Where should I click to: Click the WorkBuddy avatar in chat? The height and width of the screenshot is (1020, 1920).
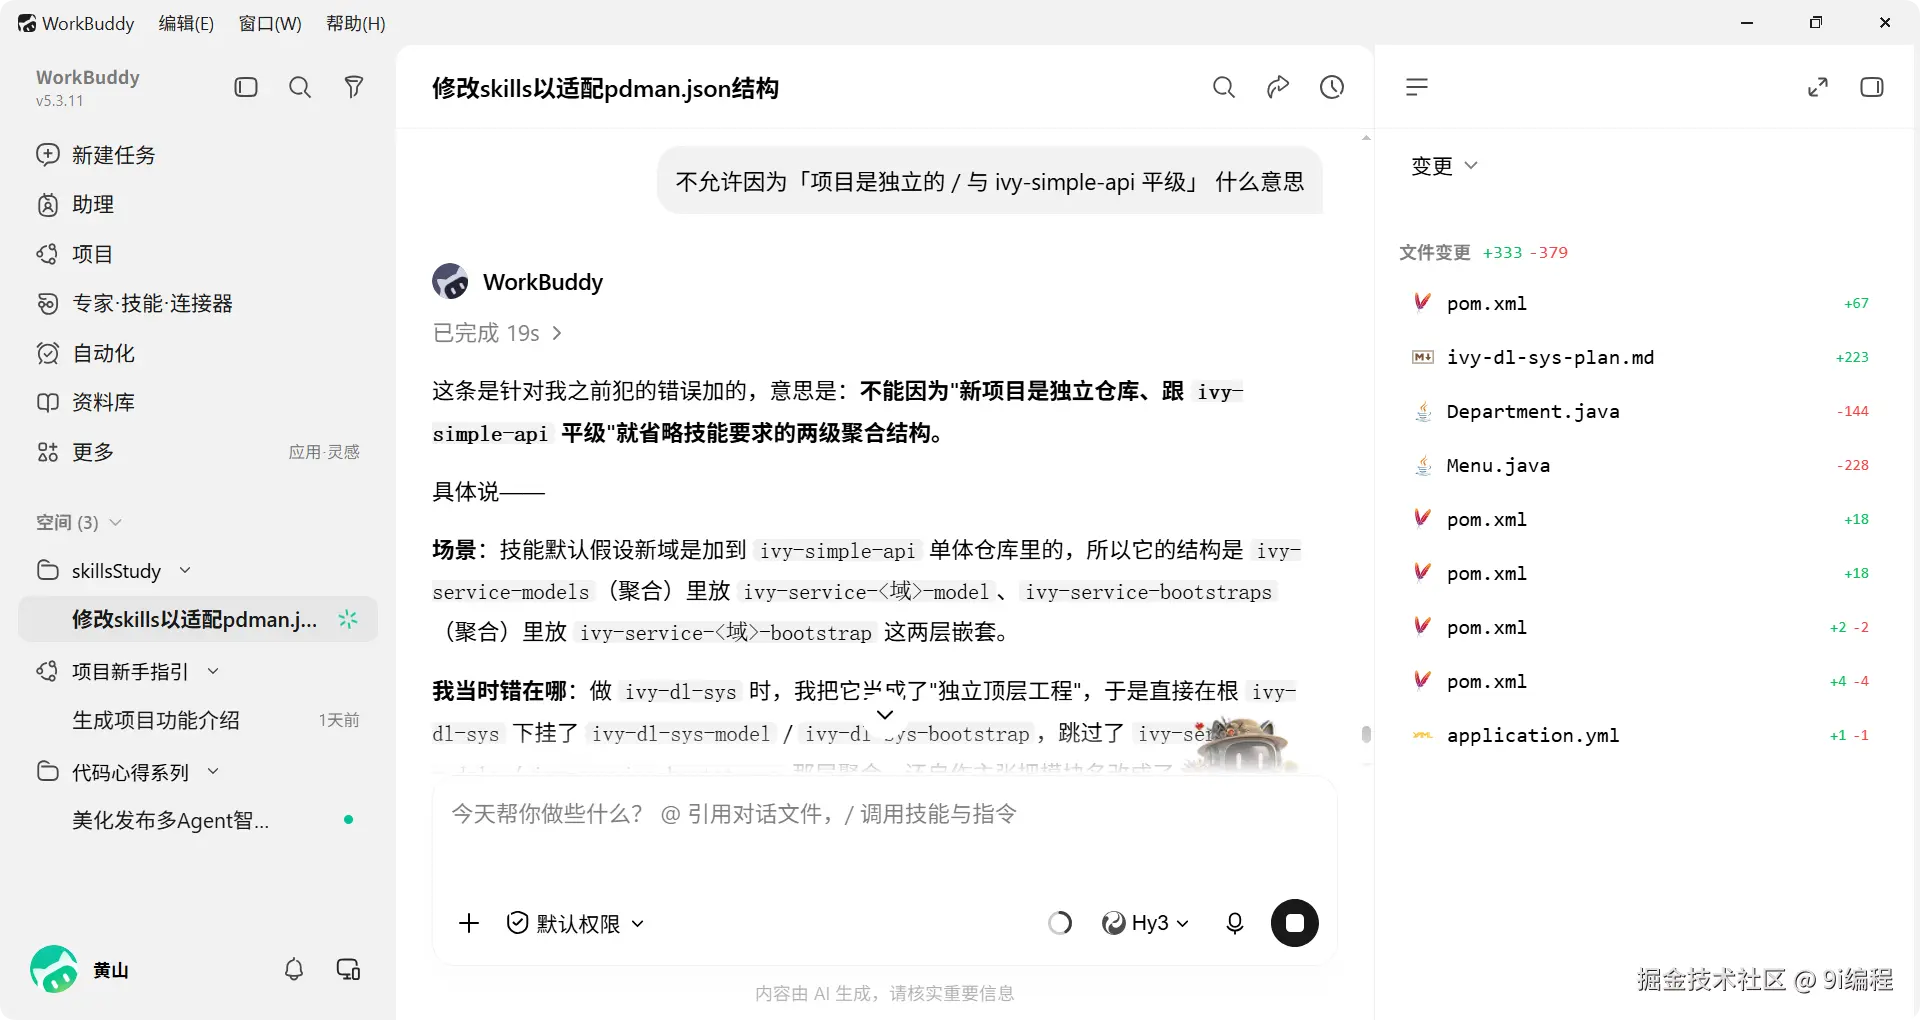click(451, 282)
